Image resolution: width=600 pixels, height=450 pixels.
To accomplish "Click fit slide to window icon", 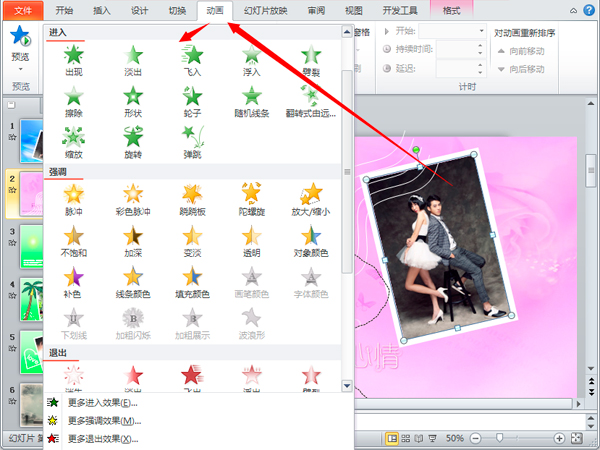I will tap(576, 439).
